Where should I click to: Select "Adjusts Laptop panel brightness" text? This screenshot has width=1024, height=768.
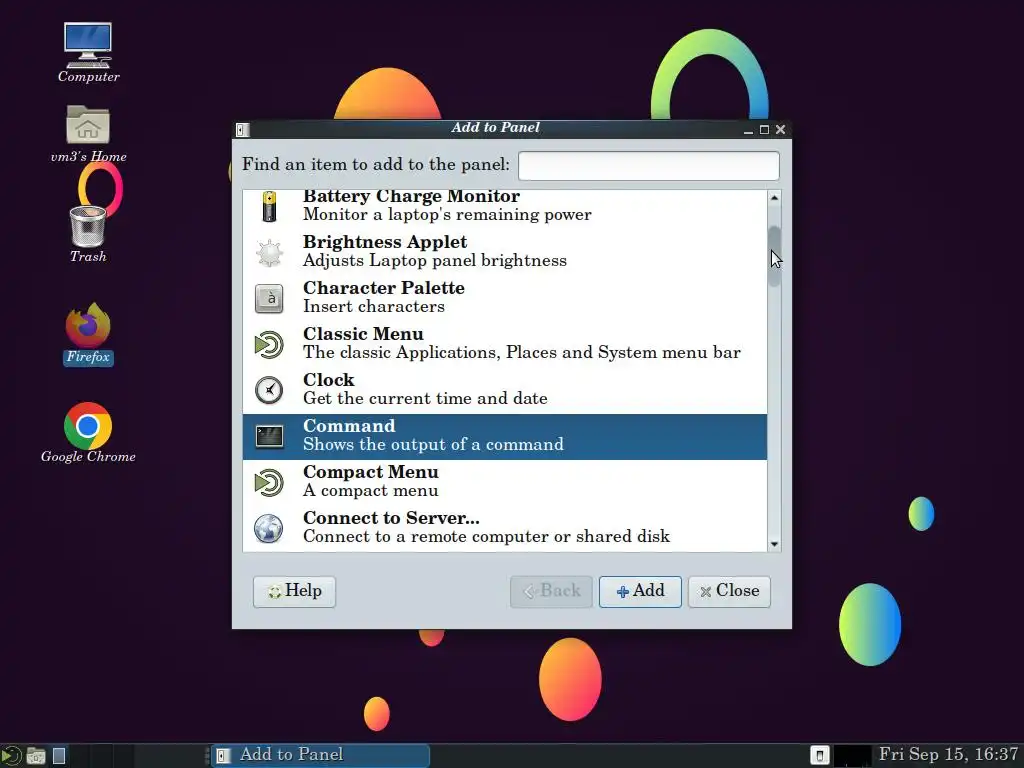435,261
